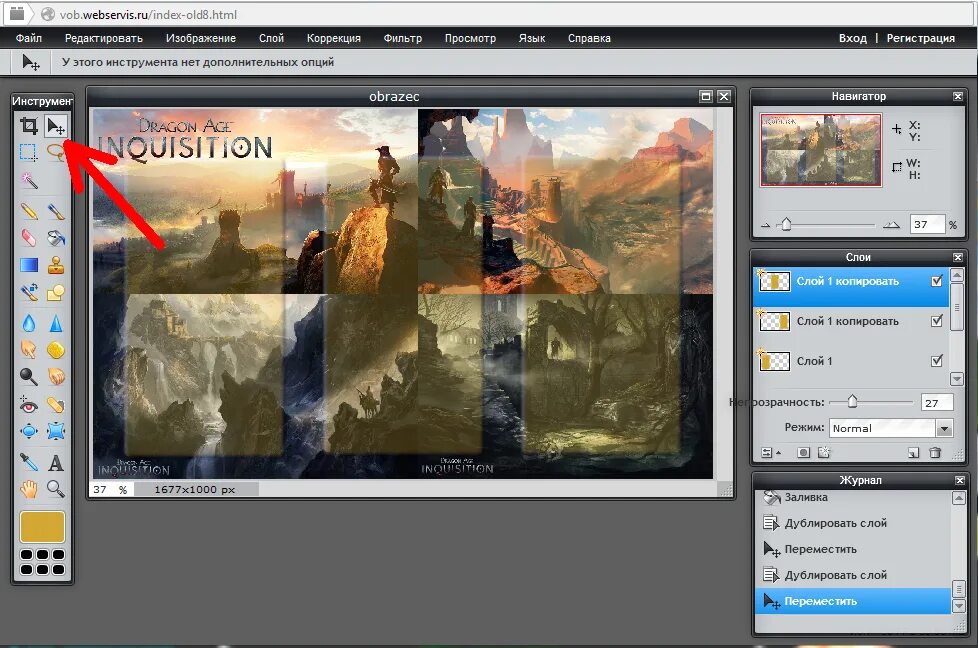This screenshot has width=978, height=648.
Task: Open the Коррекция menu
Action: [x=334, y=38]
